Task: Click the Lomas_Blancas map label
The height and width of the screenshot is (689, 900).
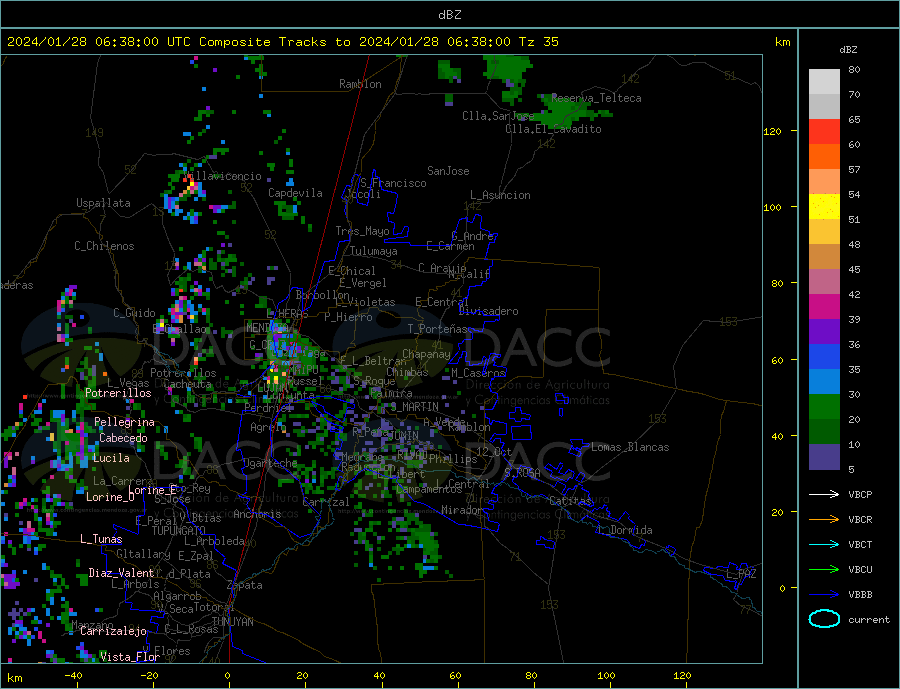Action: pyautogui.click(x=630, y=447)
